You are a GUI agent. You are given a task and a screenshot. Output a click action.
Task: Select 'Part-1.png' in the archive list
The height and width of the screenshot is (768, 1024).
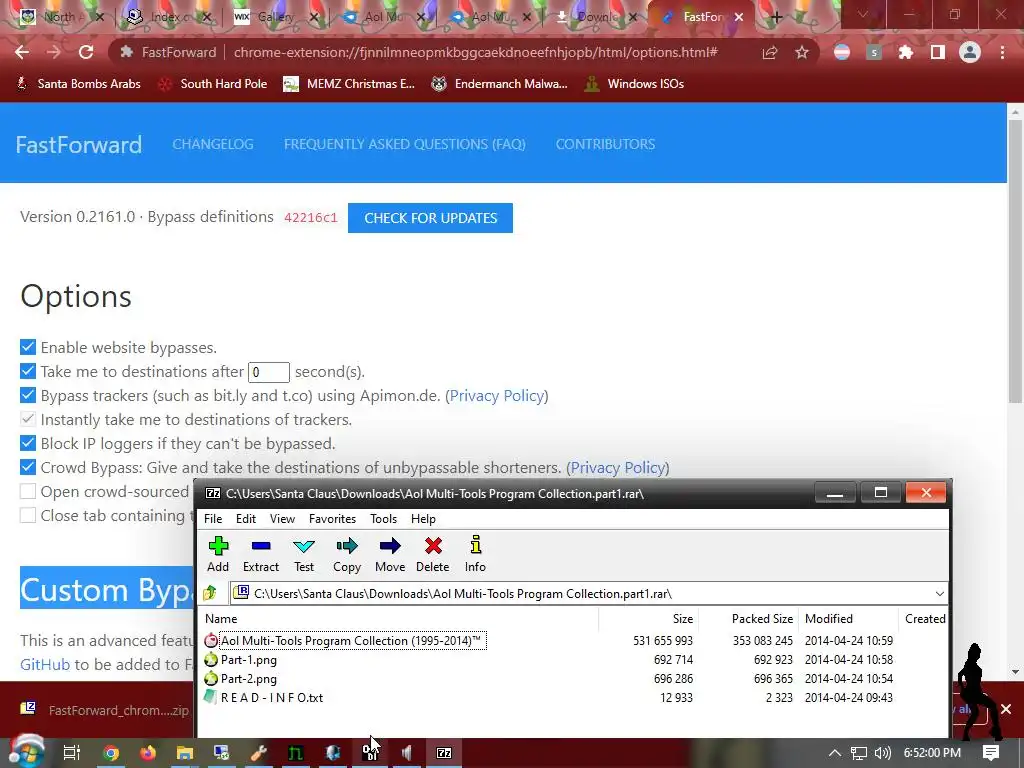click(249, 660)
